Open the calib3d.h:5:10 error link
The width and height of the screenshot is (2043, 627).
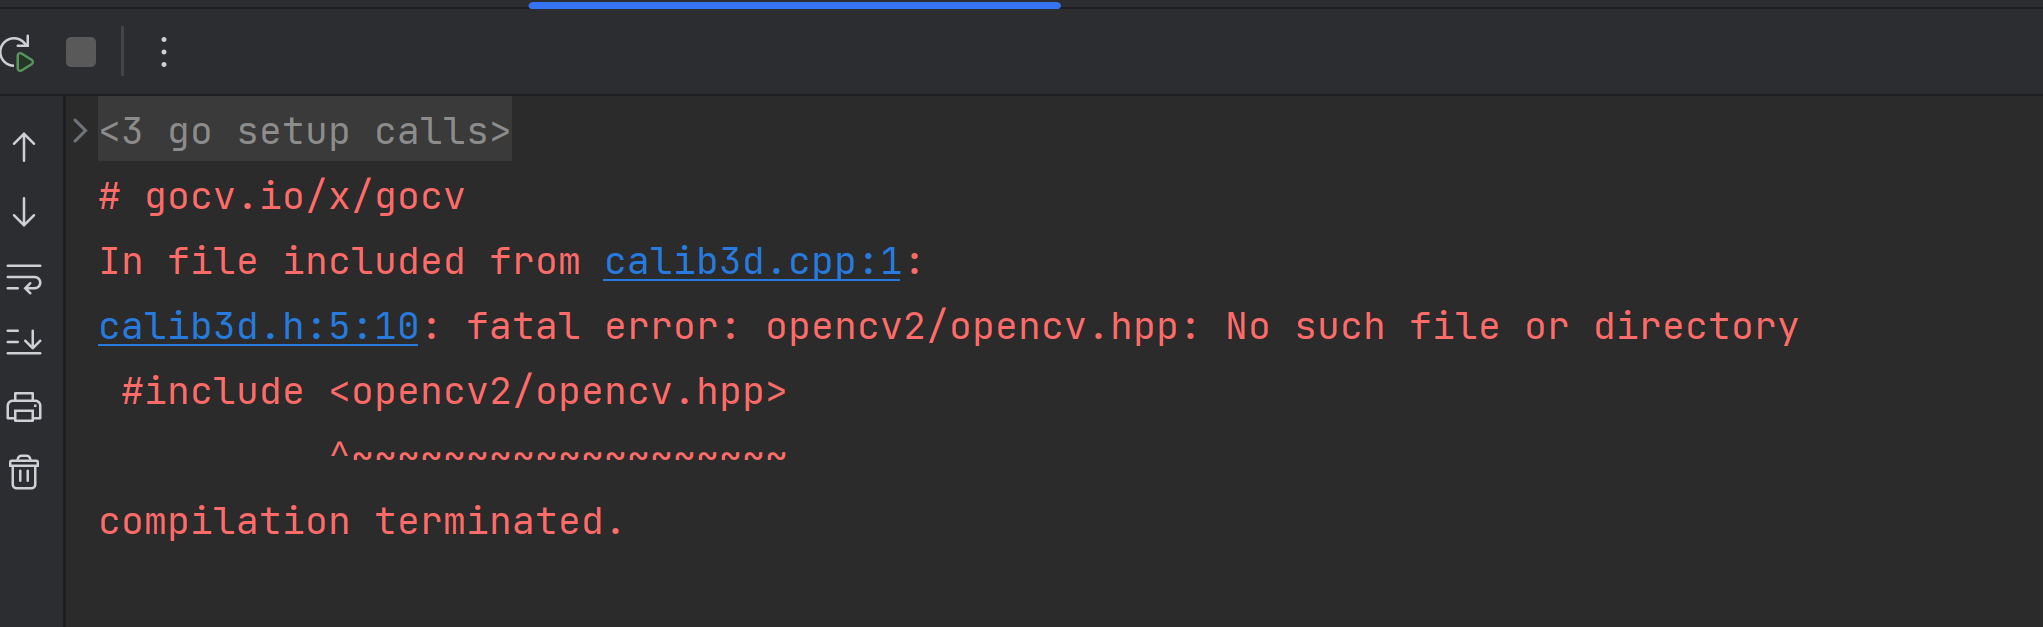coord(256,326)
